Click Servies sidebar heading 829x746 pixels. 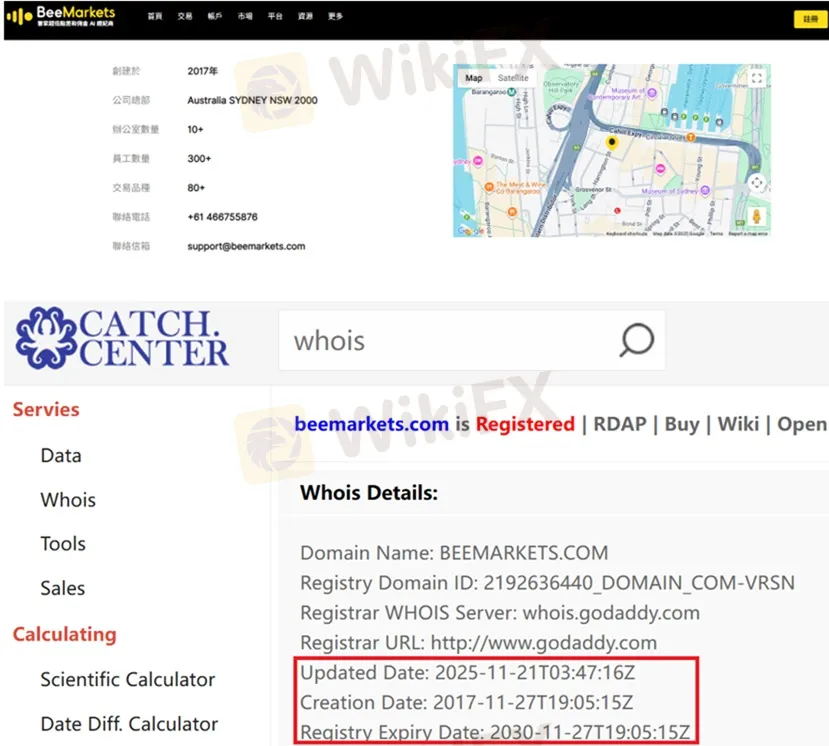point(46,410)
